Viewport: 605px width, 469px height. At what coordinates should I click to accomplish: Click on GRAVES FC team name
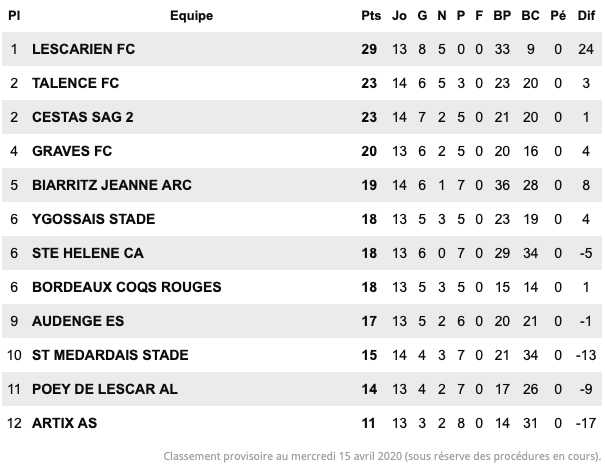[x=72, y=151]
